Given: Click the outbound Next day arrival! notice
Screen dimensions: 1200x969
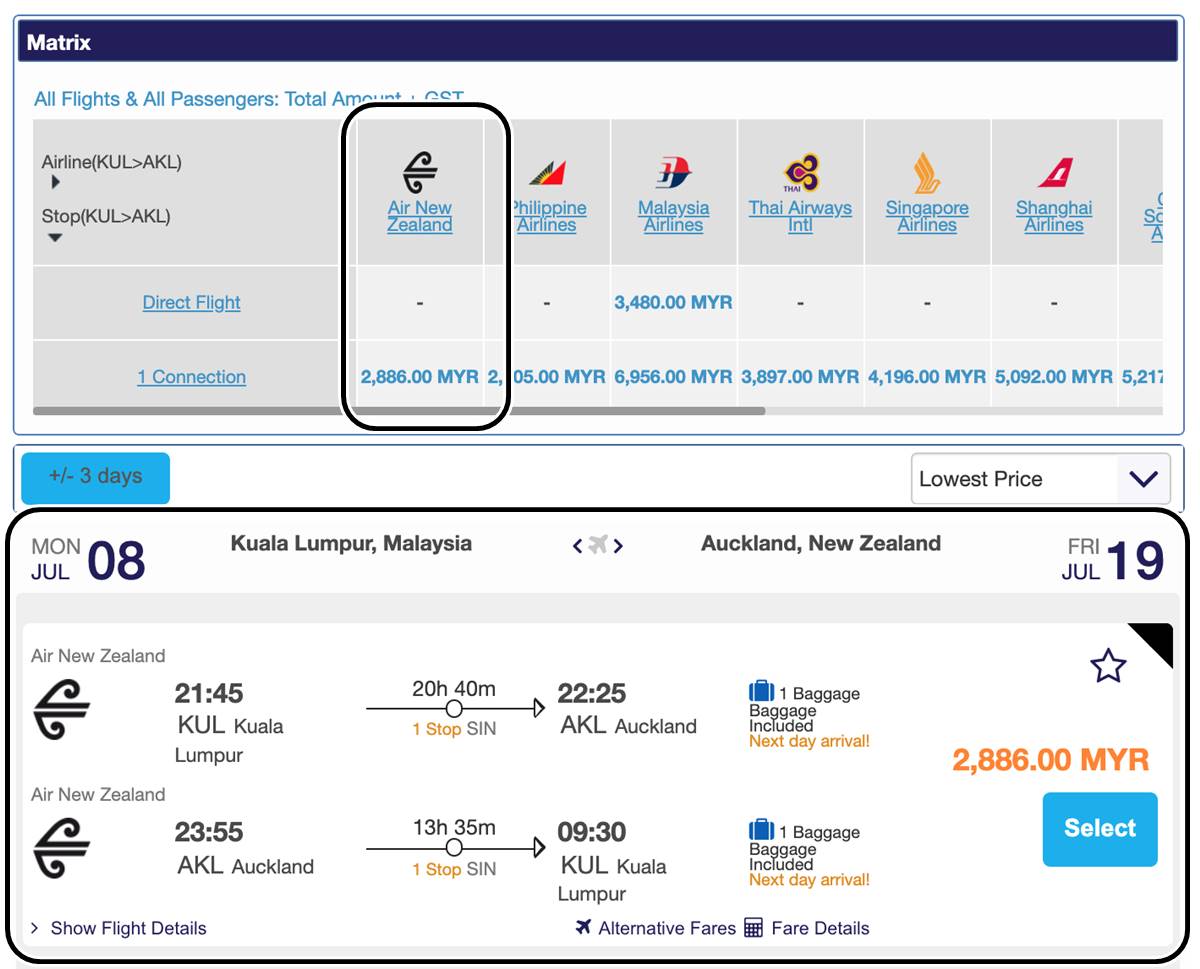Looking at the screenshot, I should click(809, 741).
